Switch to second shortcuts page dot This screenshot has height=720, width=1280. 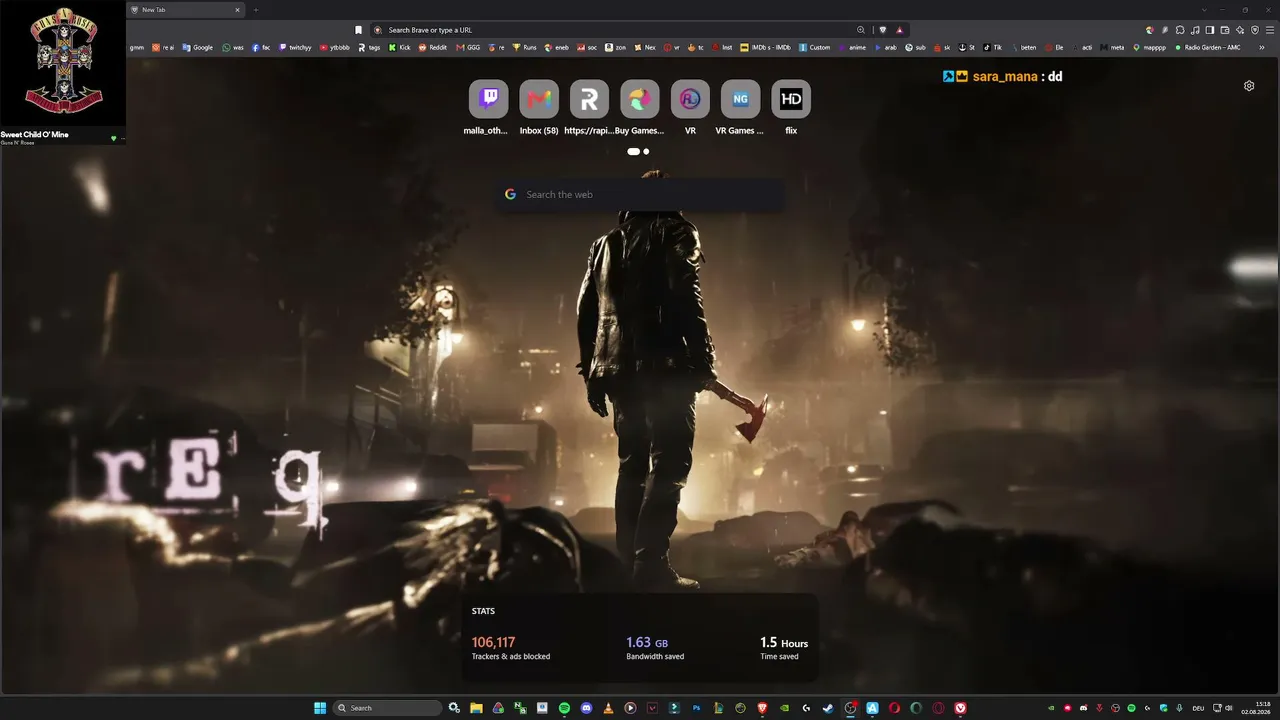pos(646,152)
